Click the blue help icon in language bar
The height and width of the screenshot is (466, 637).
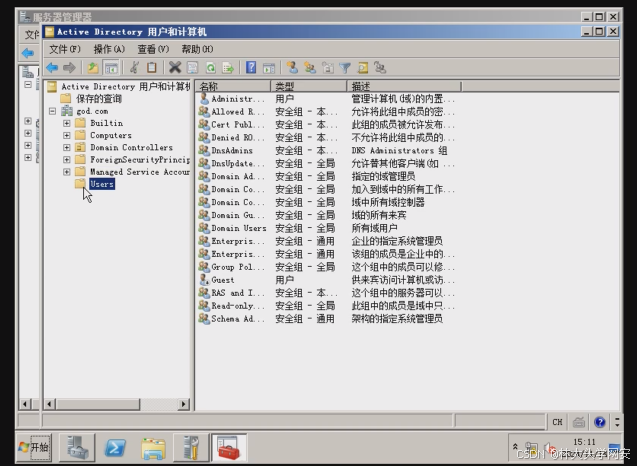click(600, 422)
